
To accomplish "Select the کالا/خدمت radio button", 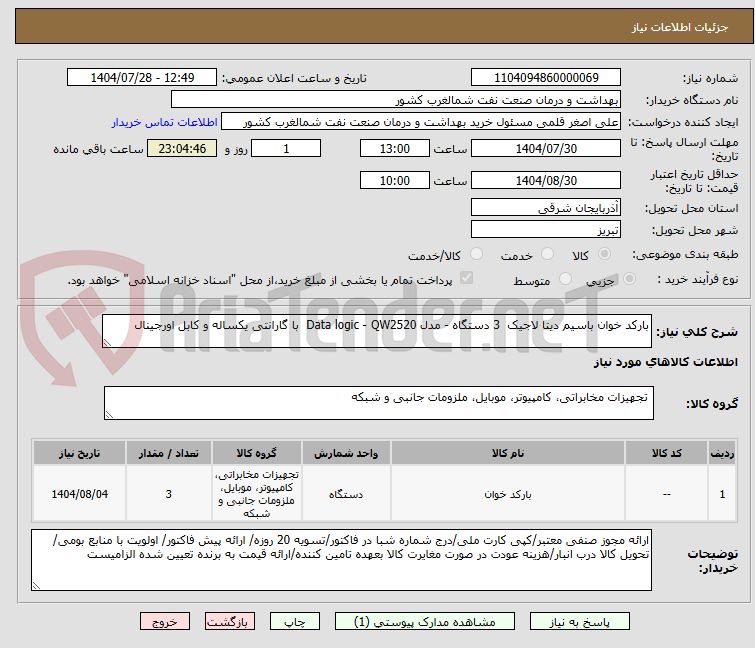I will click(476, 254).
